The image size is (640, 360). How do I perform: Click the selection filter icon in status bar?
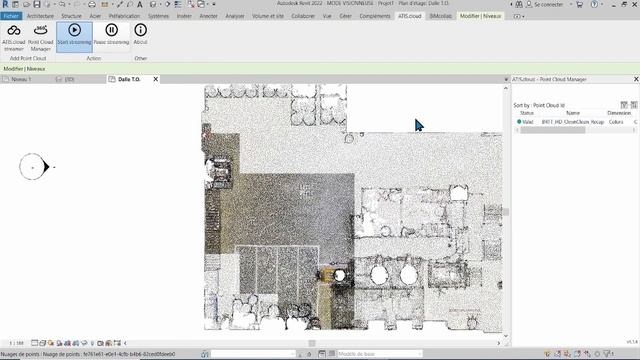tap(608, 354)
